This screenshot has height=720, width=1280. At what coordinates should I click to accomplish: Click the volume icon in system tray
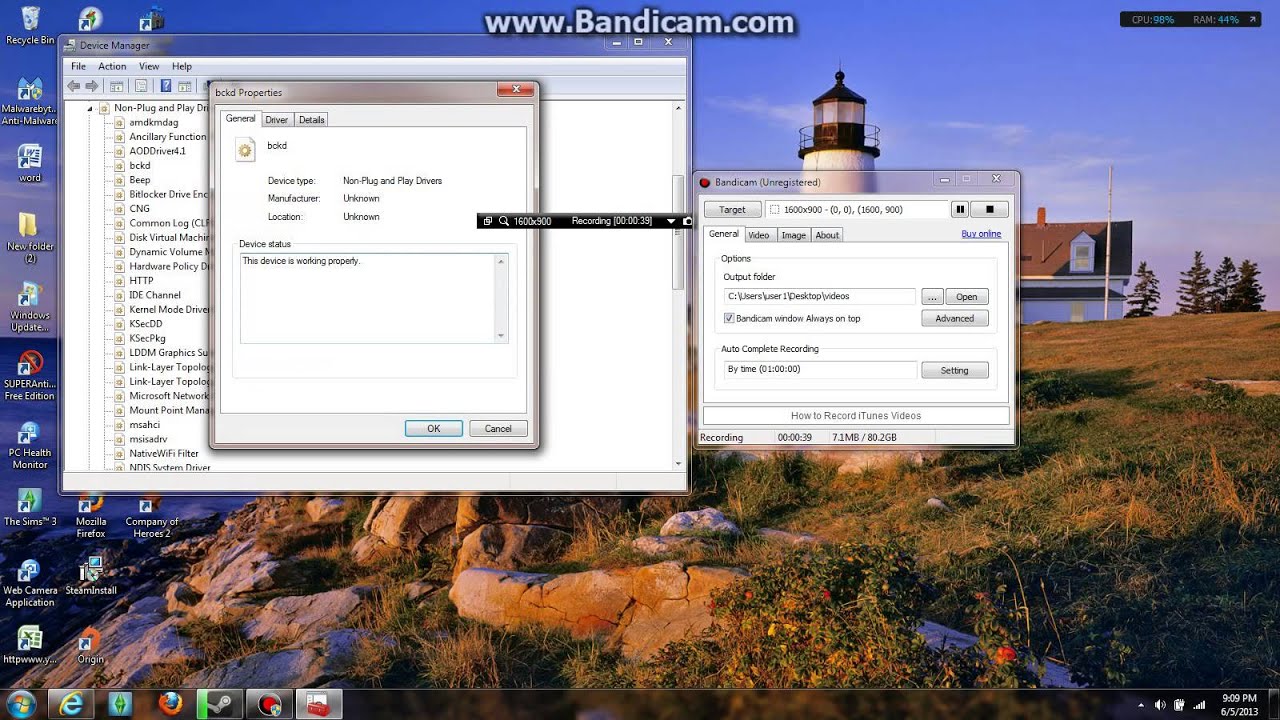[1160, 705]
